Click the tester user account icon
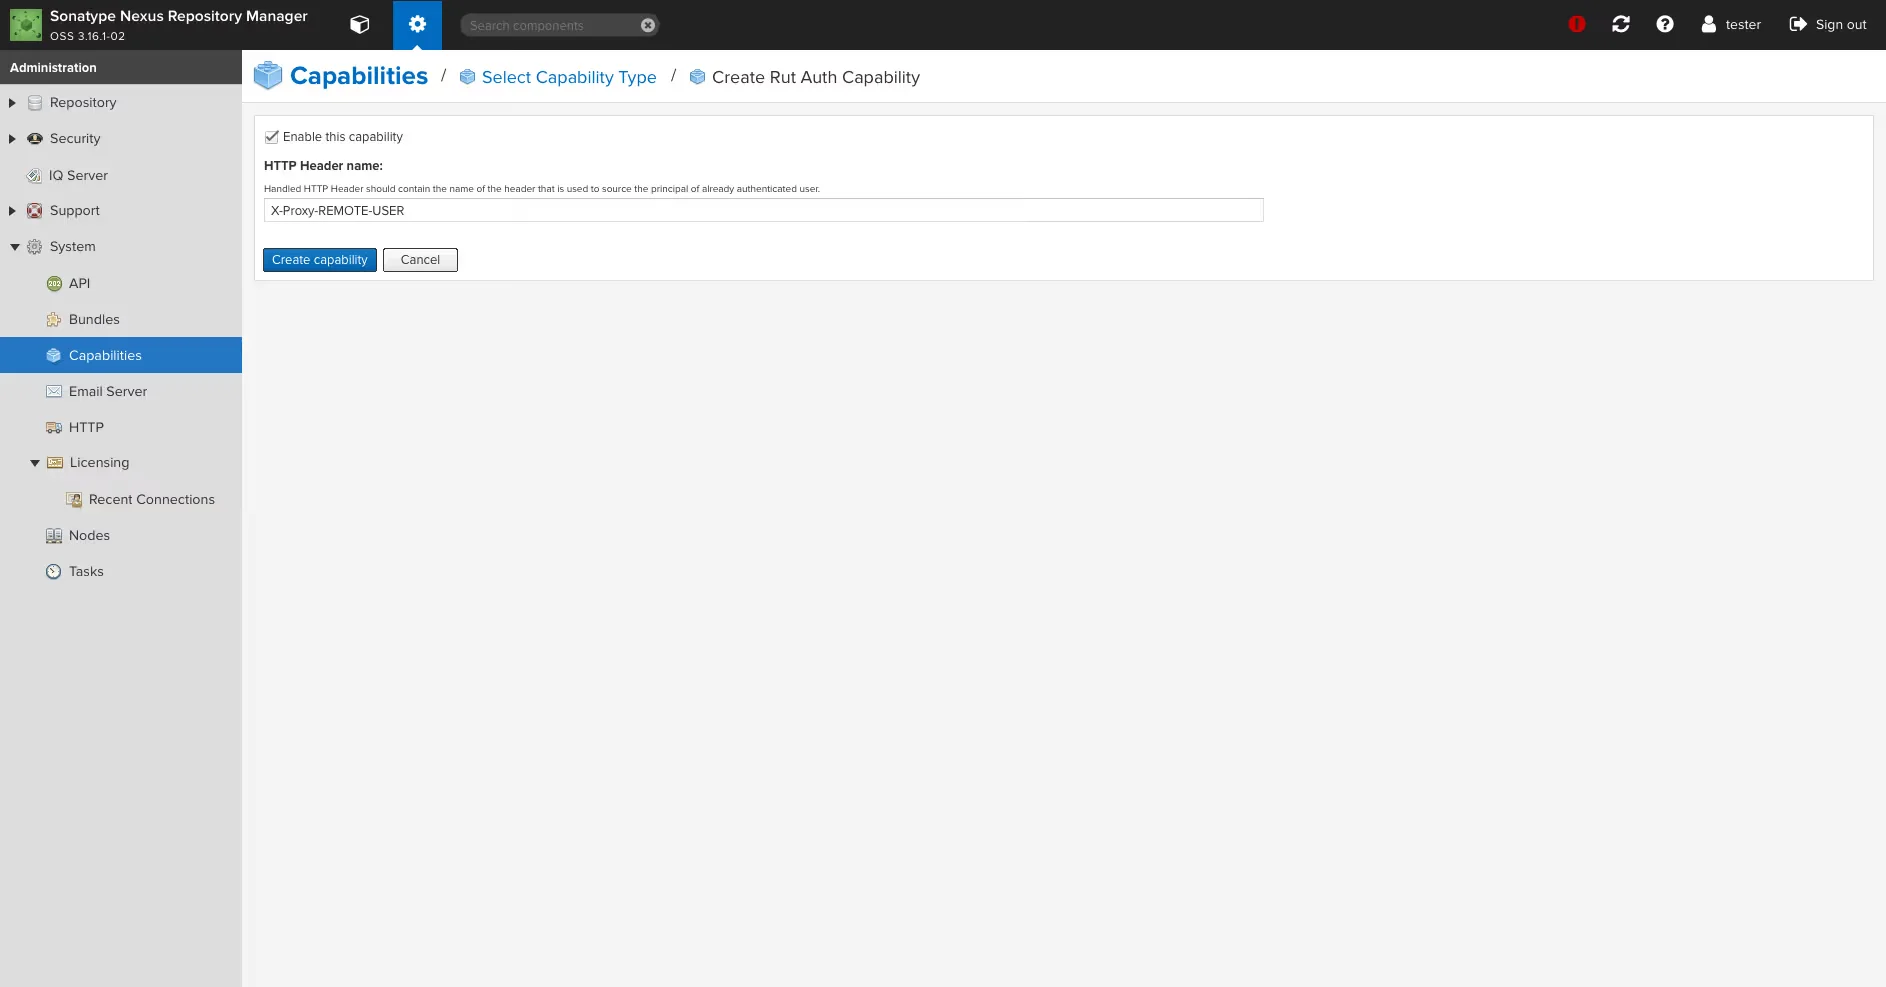This screenshot has height=987, width=1886. coord(1709,25)
